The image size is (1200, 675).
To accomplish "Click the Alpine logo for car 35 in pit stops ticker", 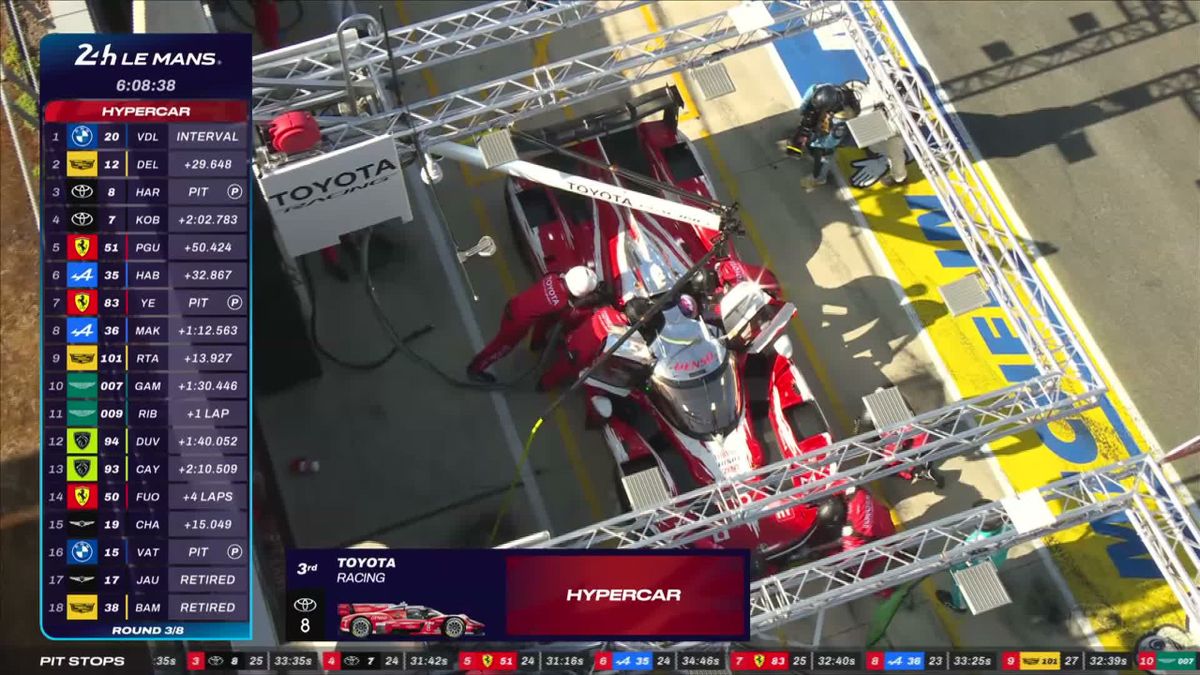I will pyautogui.click(x=623, y=661).
